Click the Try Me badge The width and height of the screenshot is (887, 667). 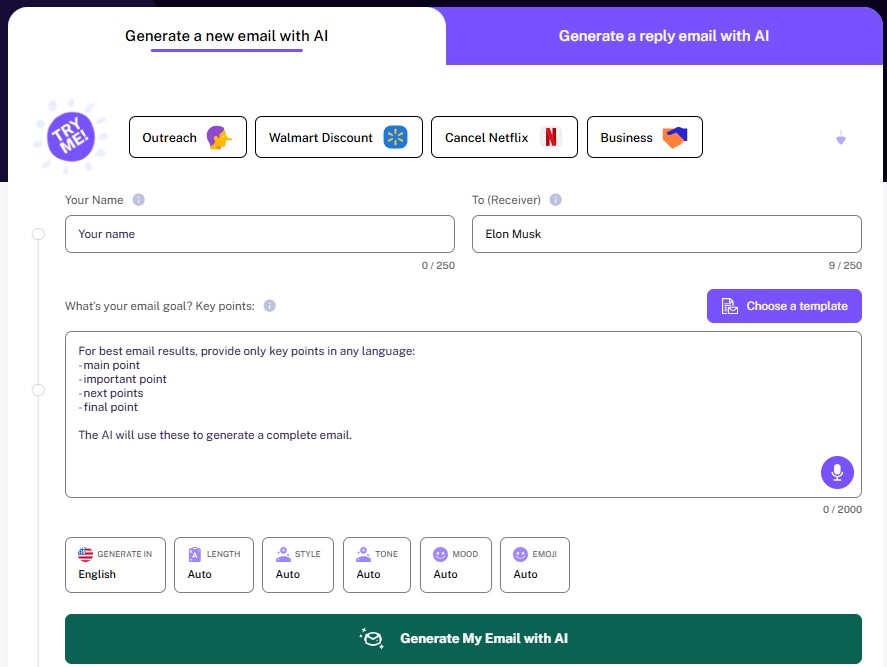click(x=70, y=136)
